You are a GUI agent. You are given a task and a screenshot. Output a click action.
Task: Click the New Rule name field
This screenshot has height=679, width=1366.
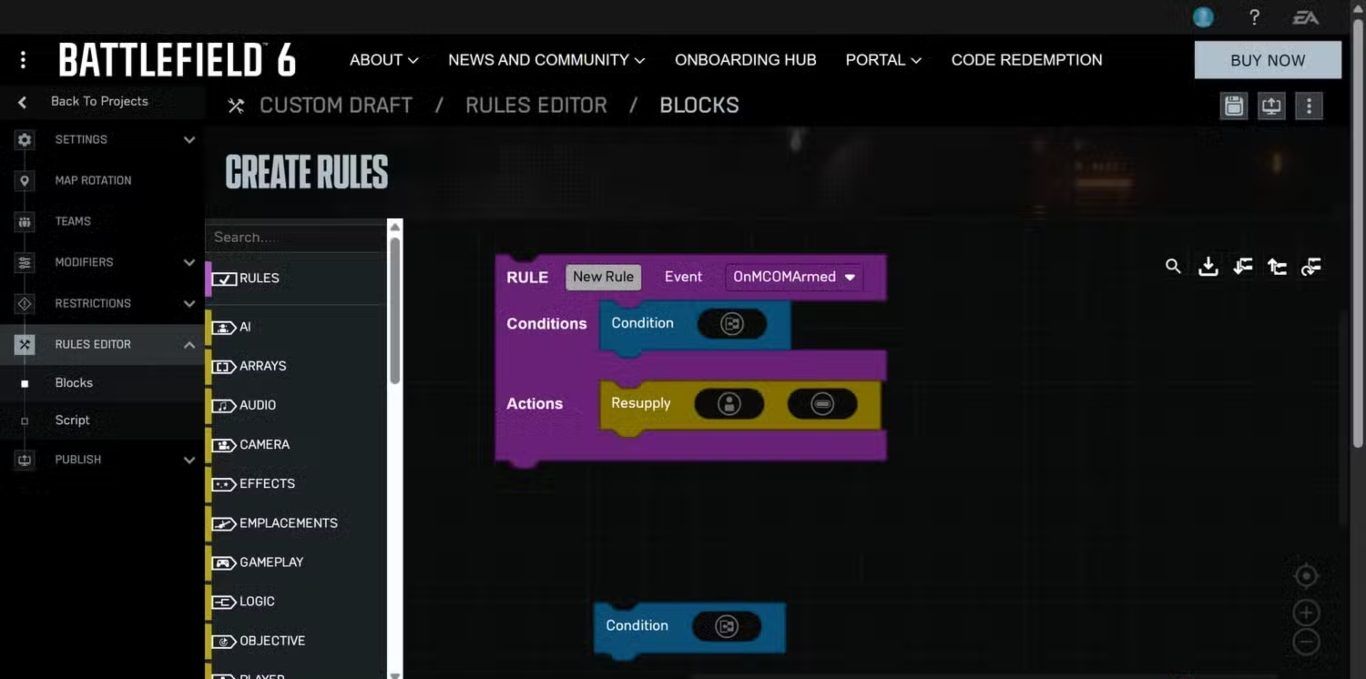tap(603, 277)
